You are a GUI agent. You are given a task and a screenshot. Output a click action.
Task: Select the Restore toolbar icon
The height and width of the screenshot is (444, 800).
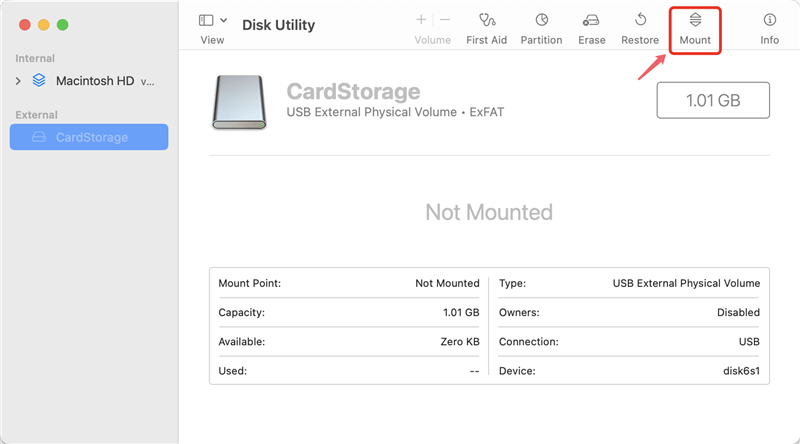pos(640,20)
